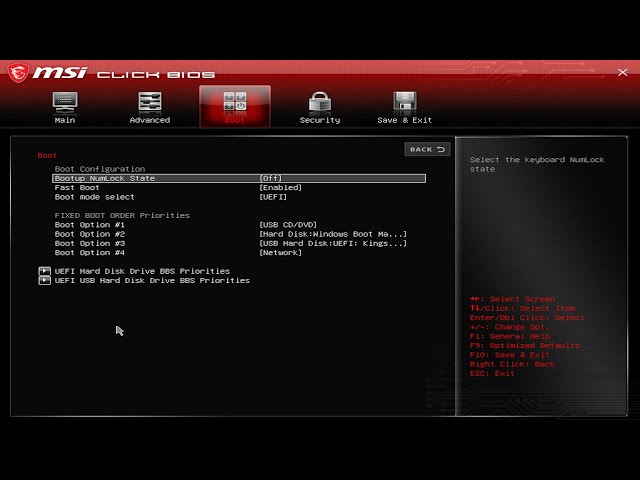Click the Enter/Dbl Click: Select hint
Viewport: 640px width, 480px height.
(x=527, y=318)
